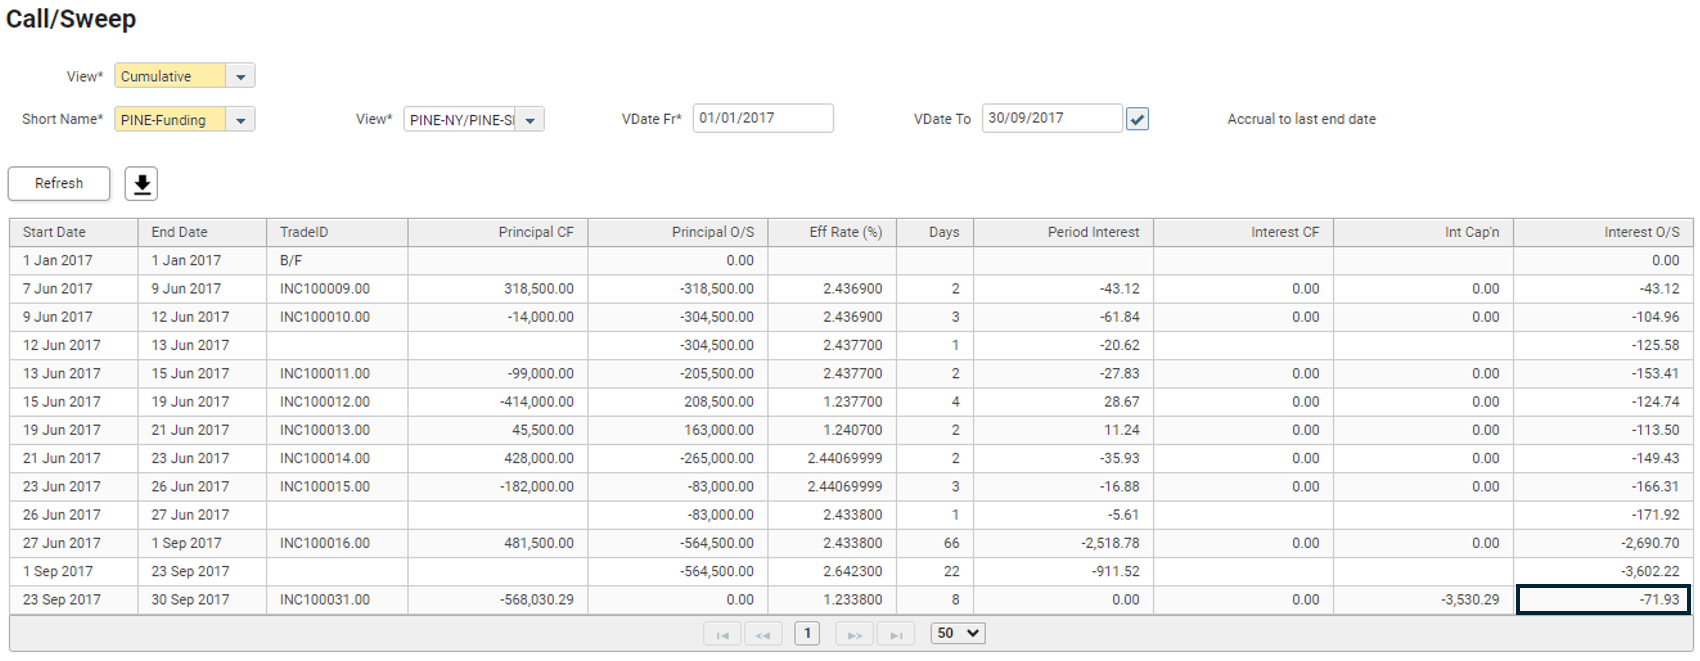Click the VDate To date field

click(x=1051, y=118)
